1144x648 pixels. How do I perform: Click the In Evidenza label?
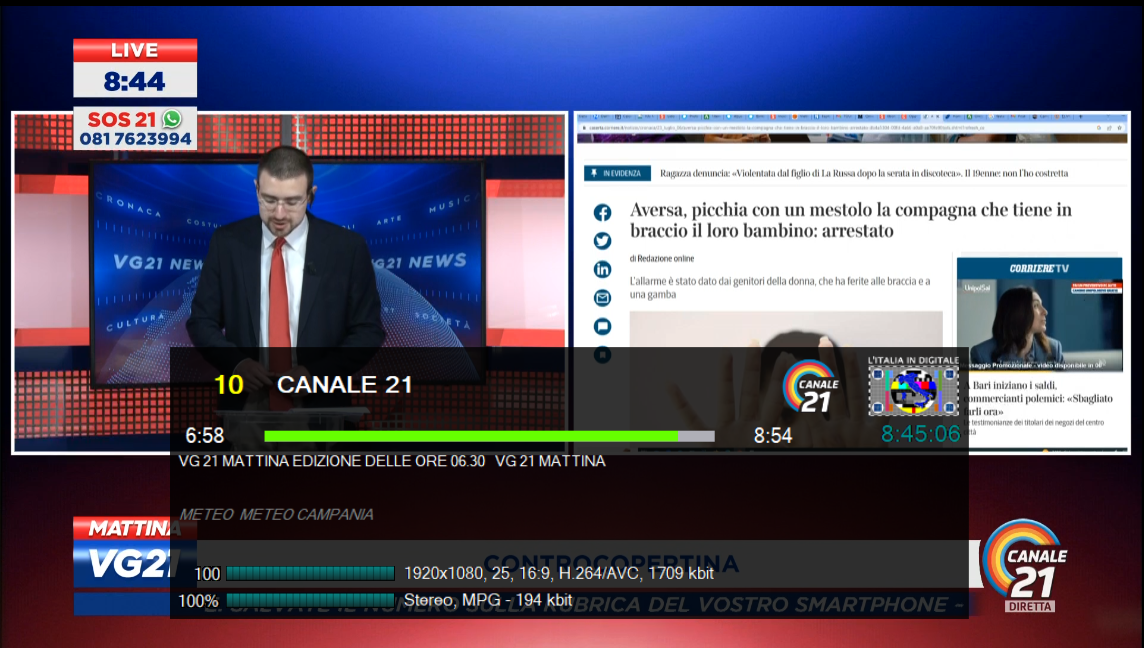(617, 173)
